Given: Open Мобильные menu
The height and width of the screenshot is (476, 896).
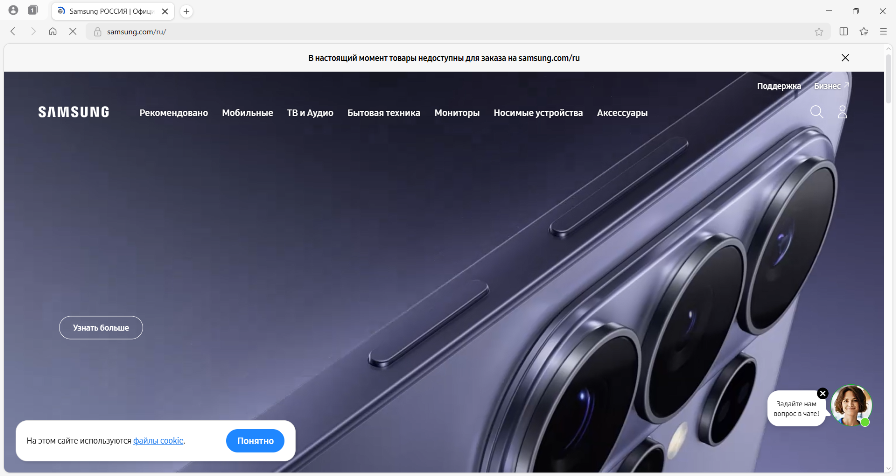Looking at the screenshot, I should (x=247, y=113).
